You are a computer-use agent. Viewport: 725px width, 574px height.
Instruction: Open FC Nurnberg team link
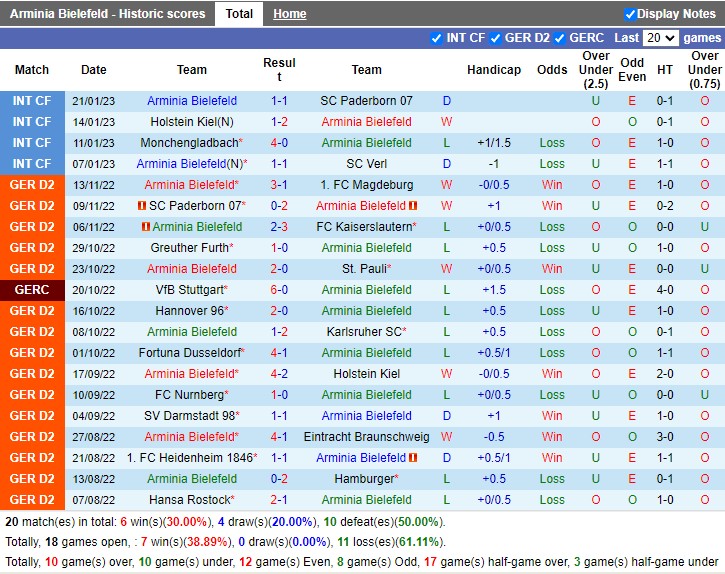[x=190, y=395]
